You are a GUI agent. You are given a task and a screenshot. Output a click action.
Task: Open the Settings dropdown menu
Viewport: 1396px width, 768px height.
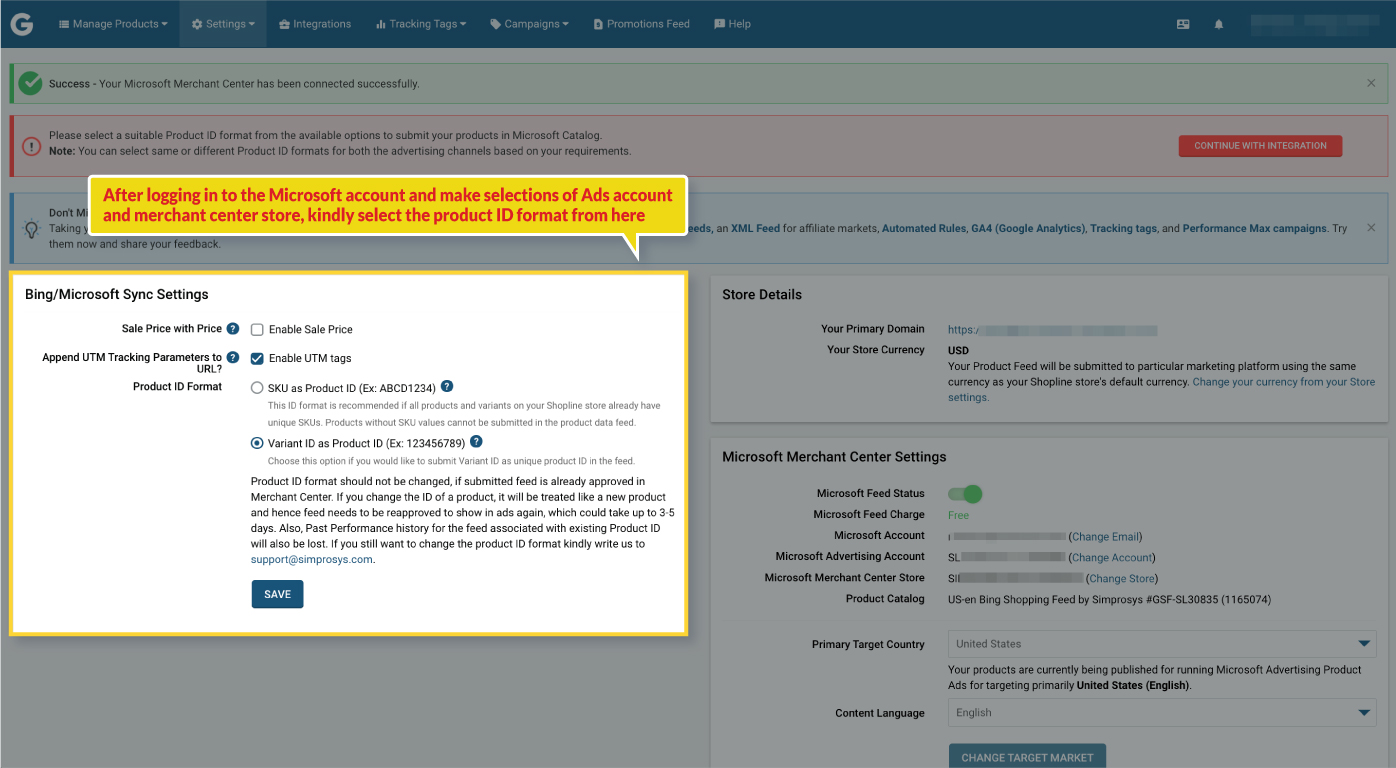pos(223,24)
